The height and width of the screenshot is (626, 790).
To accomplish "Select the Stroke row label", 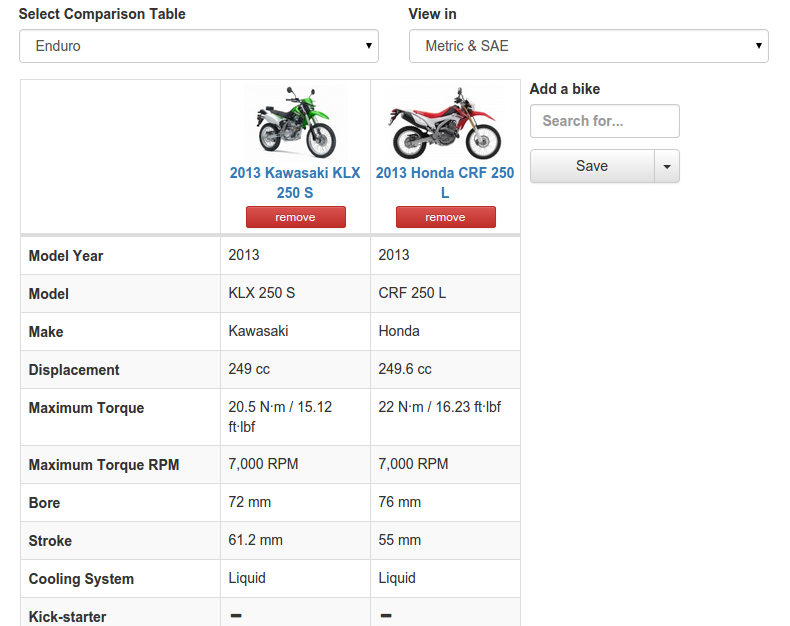I will 50,541.
